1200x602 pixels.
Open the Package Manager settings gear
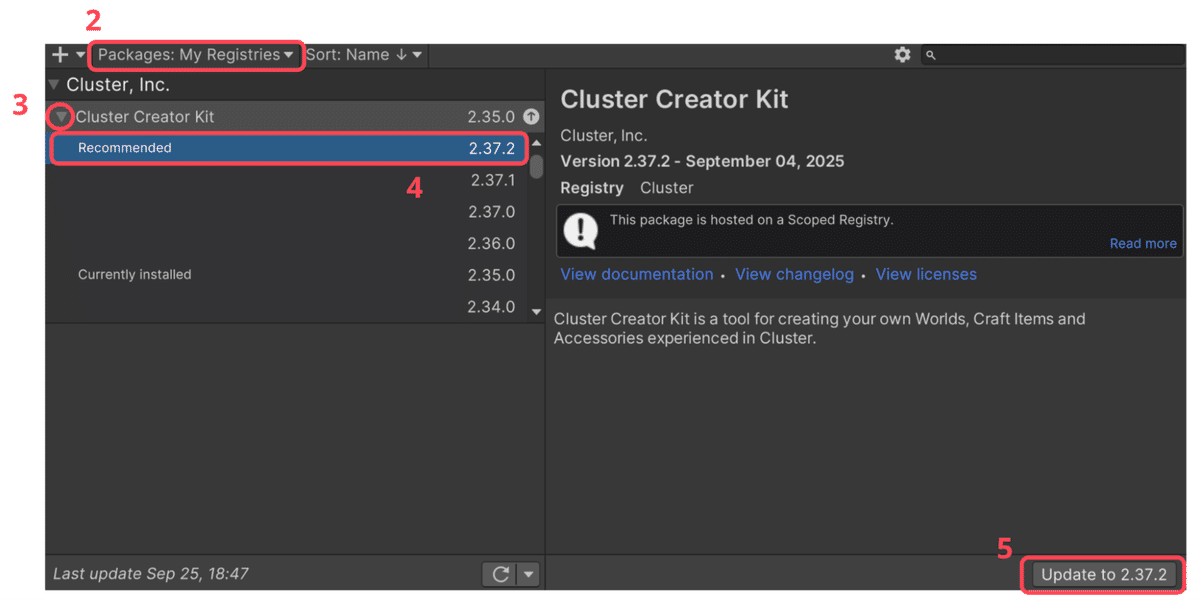[903, 55]
